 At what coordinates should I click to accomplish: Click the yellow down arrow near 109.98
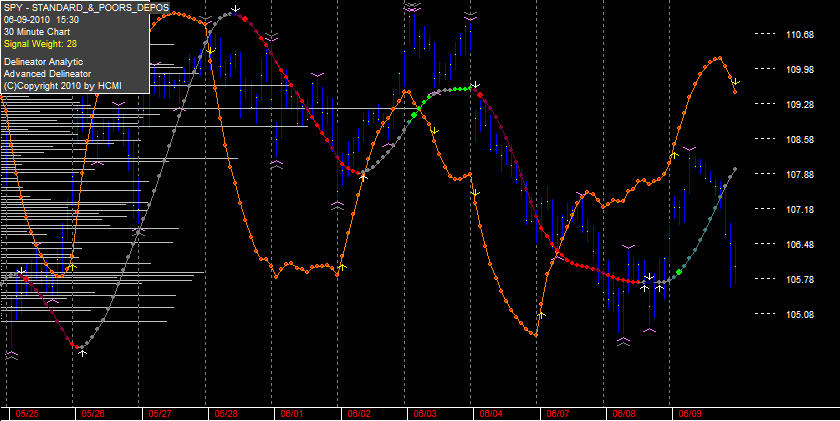pyautogui.click(x=737, y=82)
